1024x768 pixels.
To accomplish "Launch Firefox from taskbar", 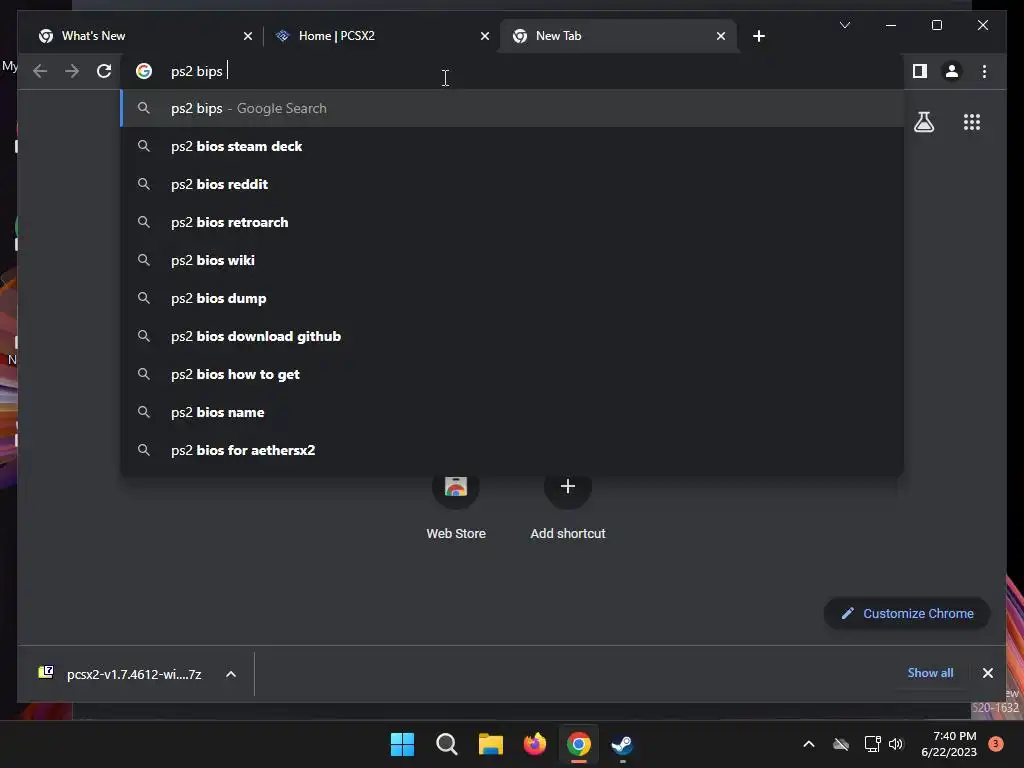I will 535,744.
